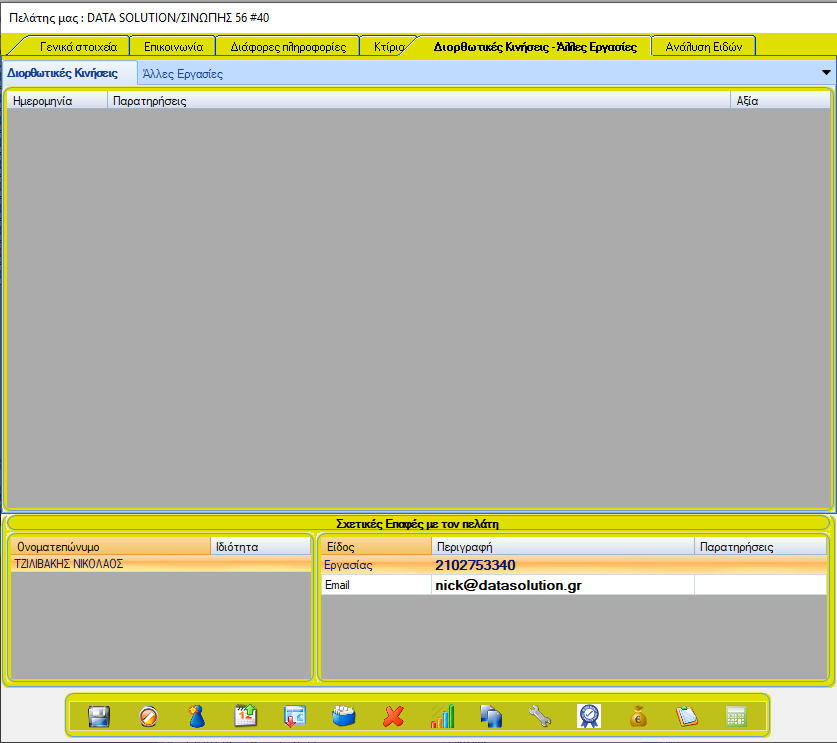
Task: Click the blue award ribbon icon
Action: click(589, 716)
